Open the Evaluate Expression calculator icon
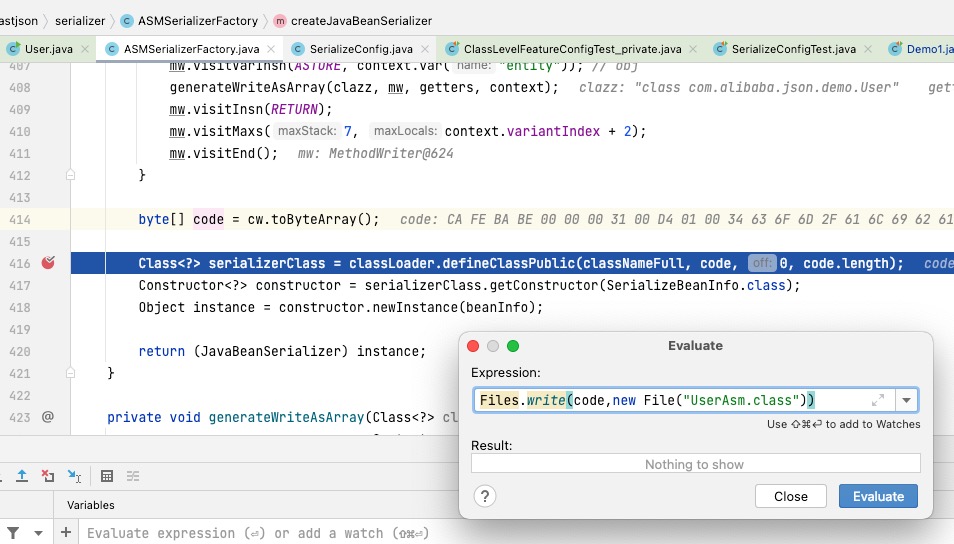This screenshot has height=544, width=954. pyautogui.click(x=107, y=476)
